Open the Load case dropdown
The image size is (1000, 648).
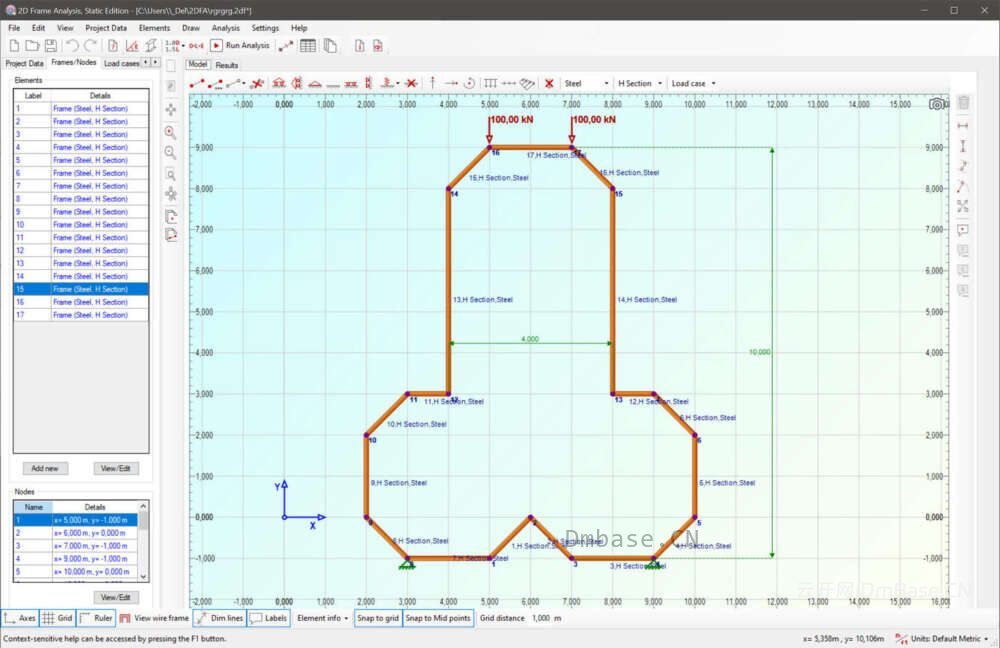(x=693, y=83)
